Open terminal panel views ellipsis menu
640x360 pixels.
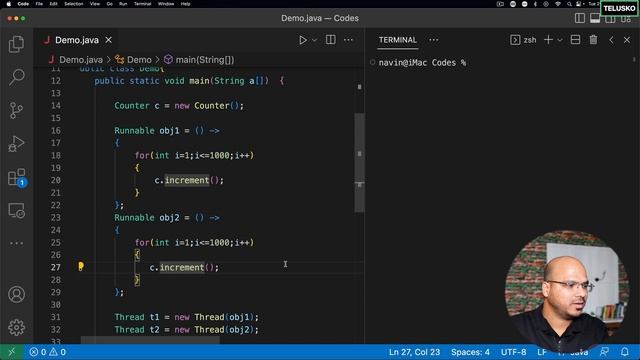[x=433, y=40]
